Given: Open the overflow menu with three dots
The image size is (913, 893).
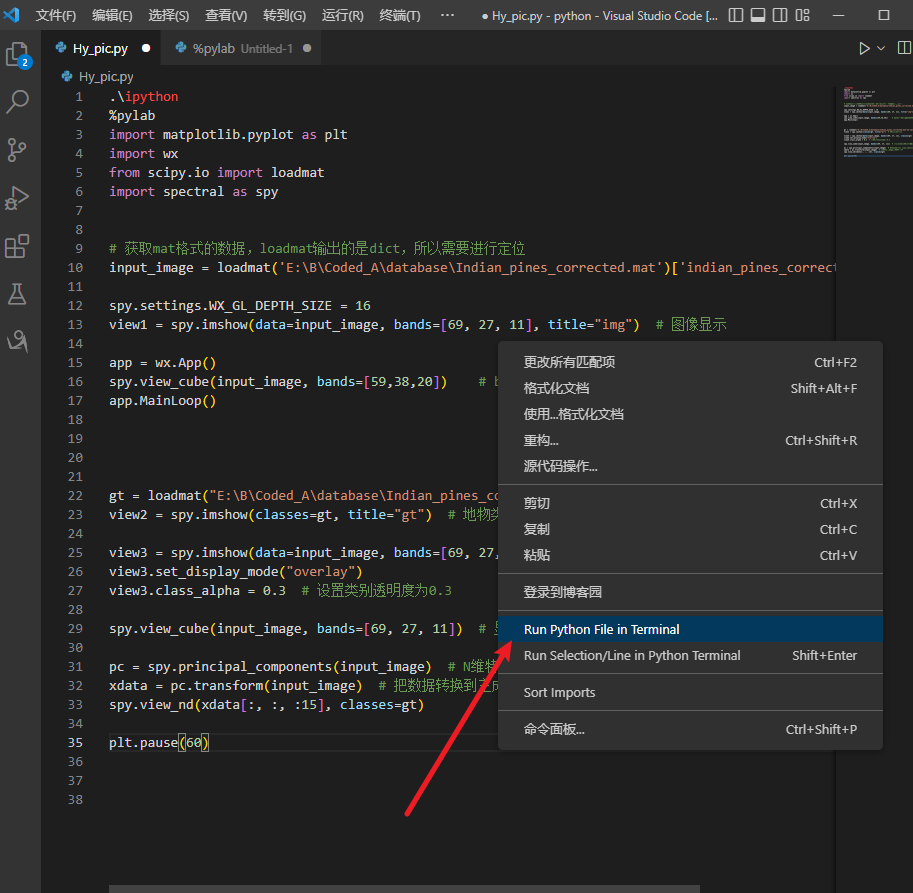Looking at the screenshot, I should point(447,16).
